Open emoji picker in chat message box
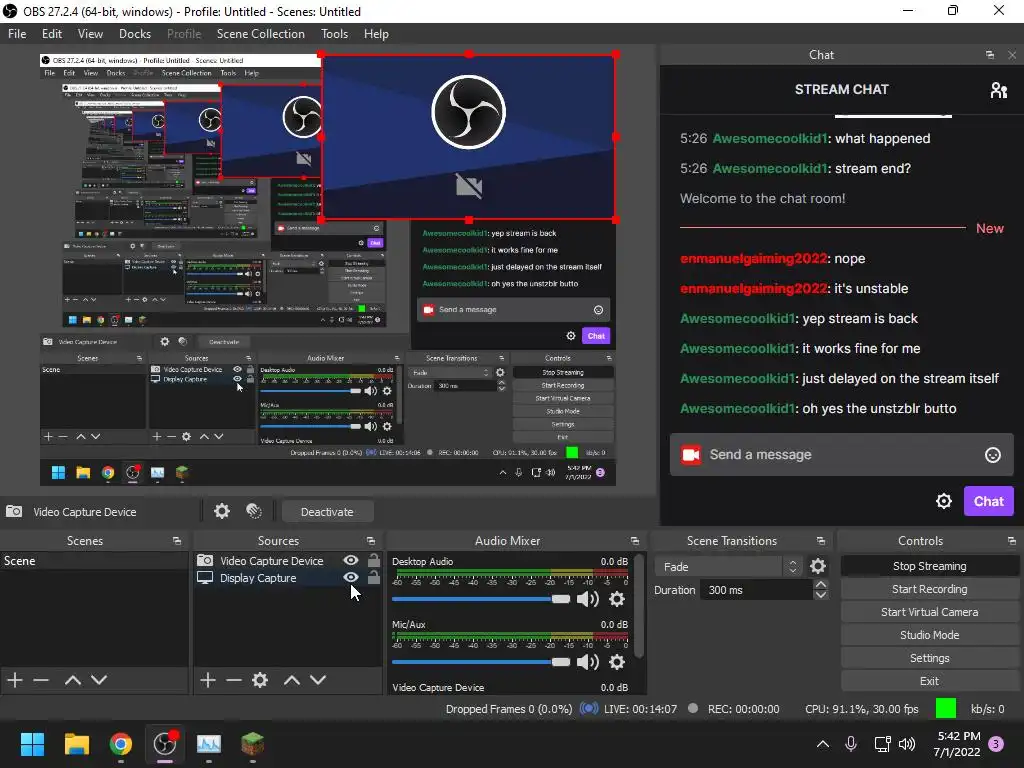Image resolution: width=1024 pixels, height=768 pixels. [993, 455]
